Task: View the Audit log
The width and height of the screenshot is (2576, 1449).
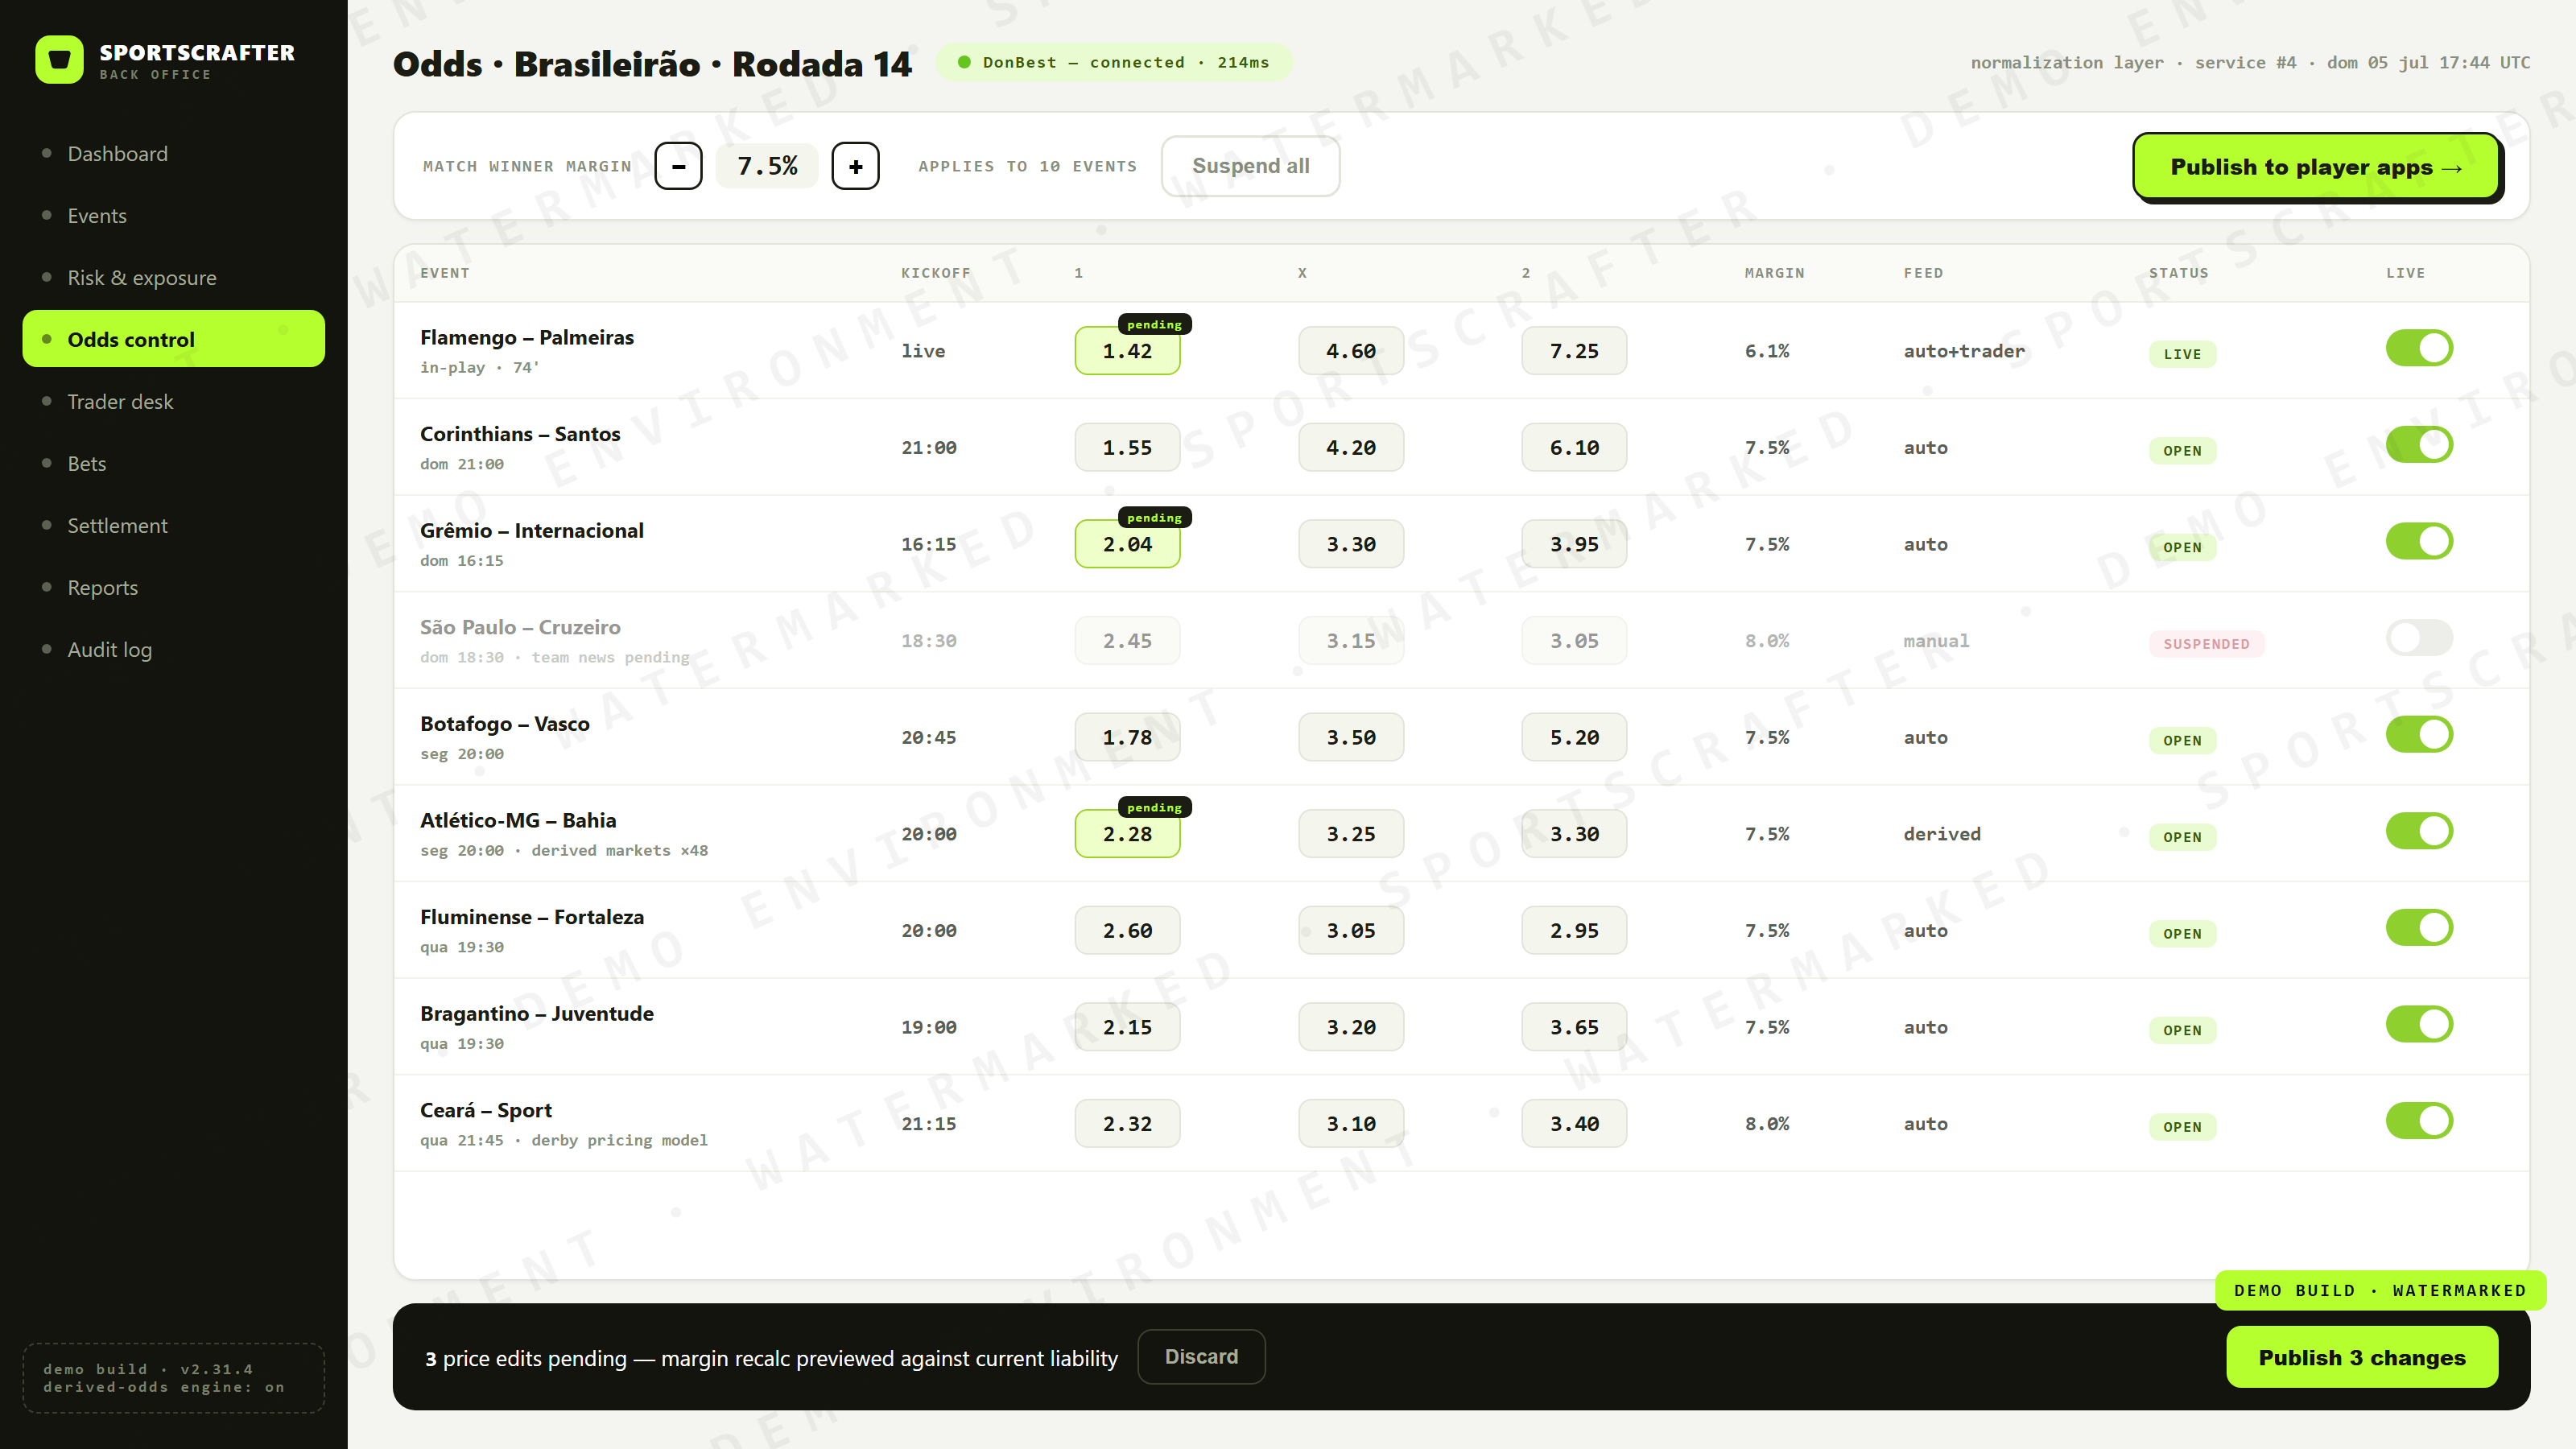Action: point(174,649)
